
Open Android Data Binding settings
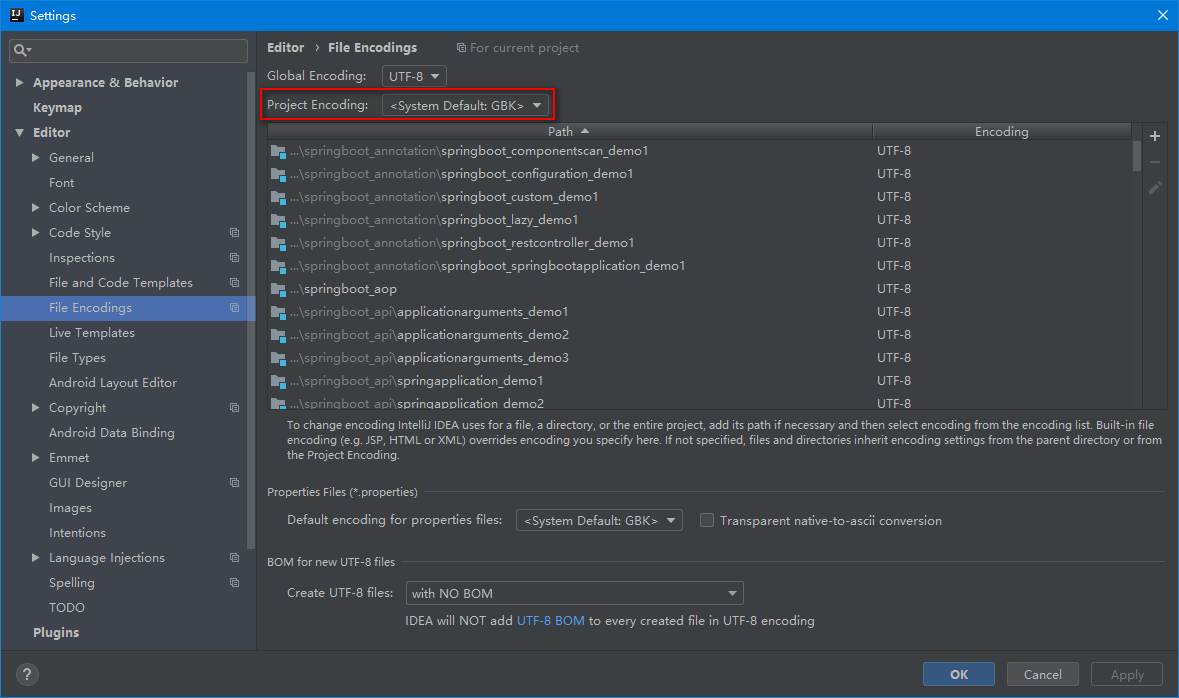(112, 432)
